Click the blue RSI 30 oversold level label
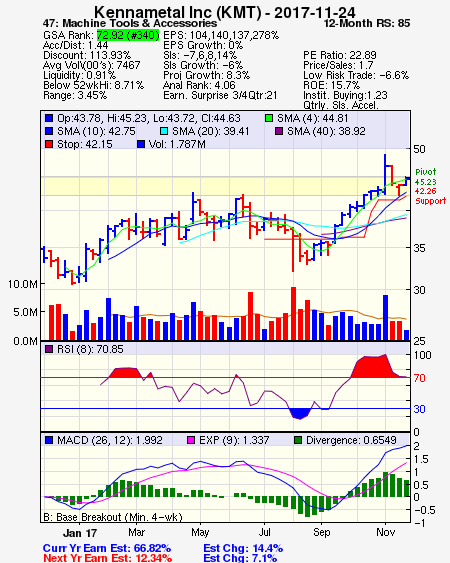Viewport: 450px width, 563px height. pos(419,409)
